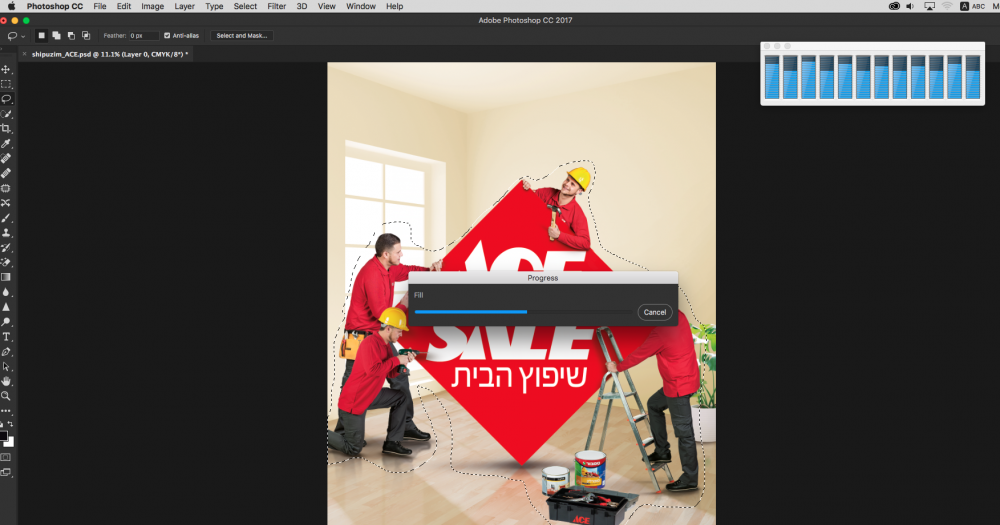Select the Pen tool
The height and width of the screenshot is (525, 1000).
pos(6,351)
